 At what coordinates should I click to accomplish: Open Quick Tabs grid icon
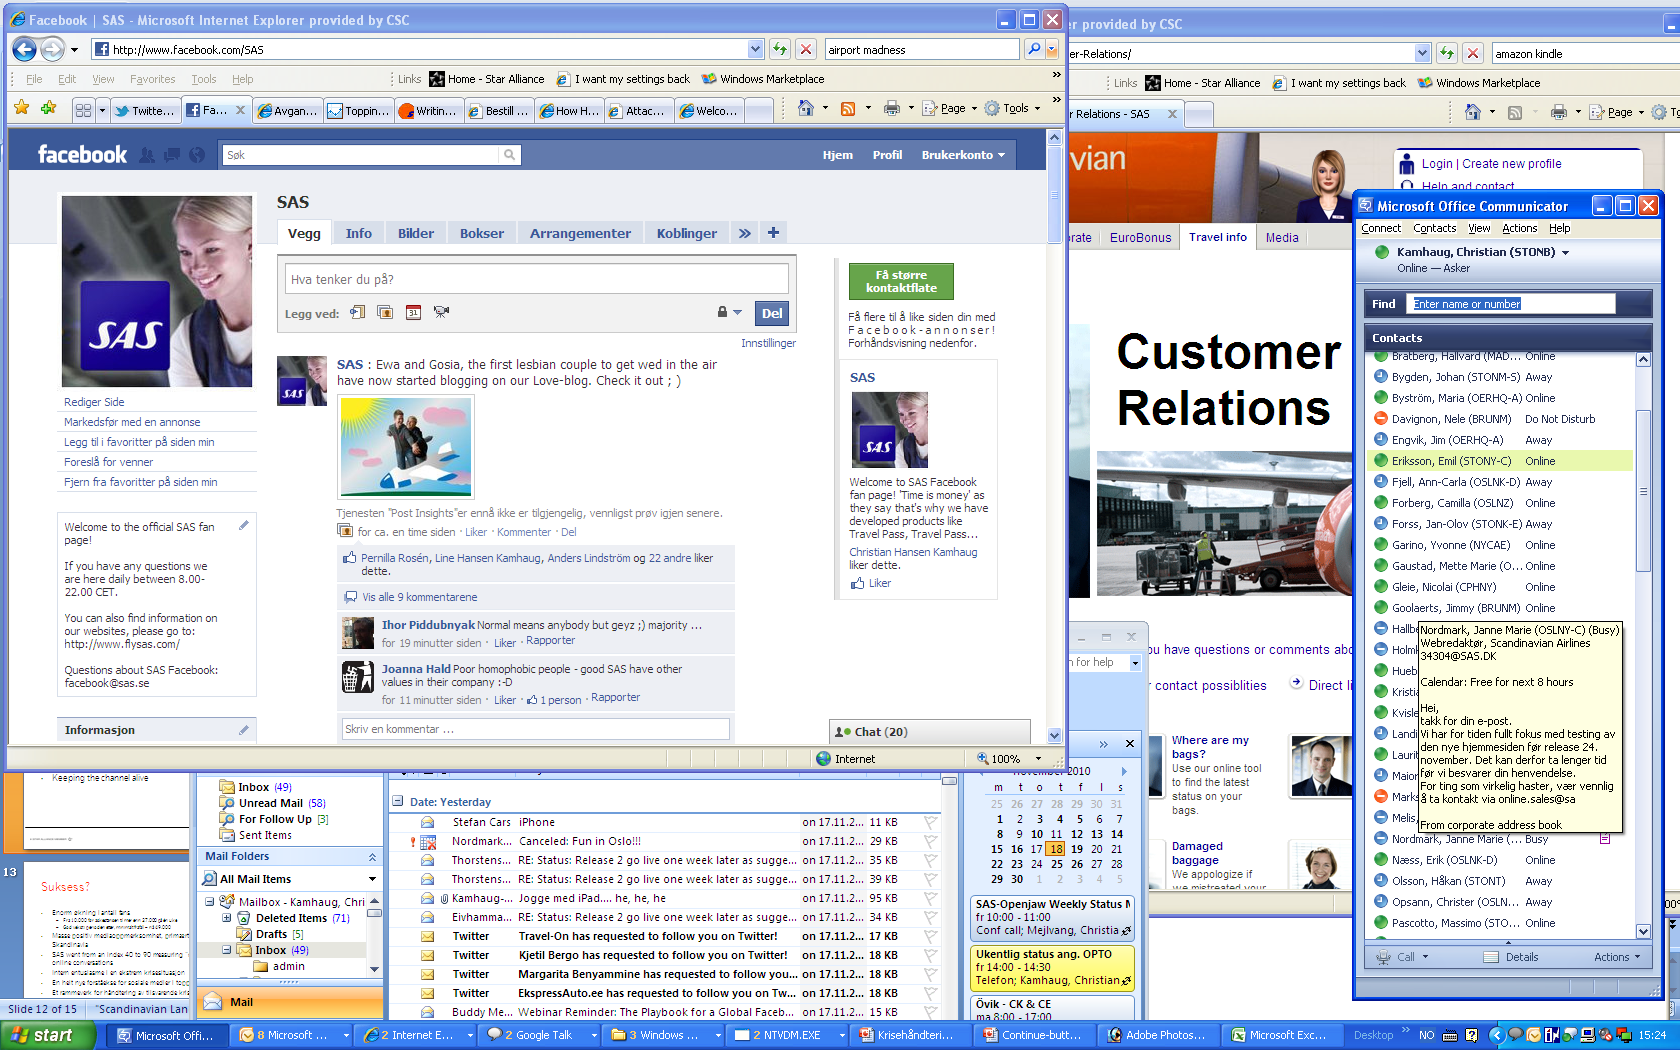[x=83, y=110]
